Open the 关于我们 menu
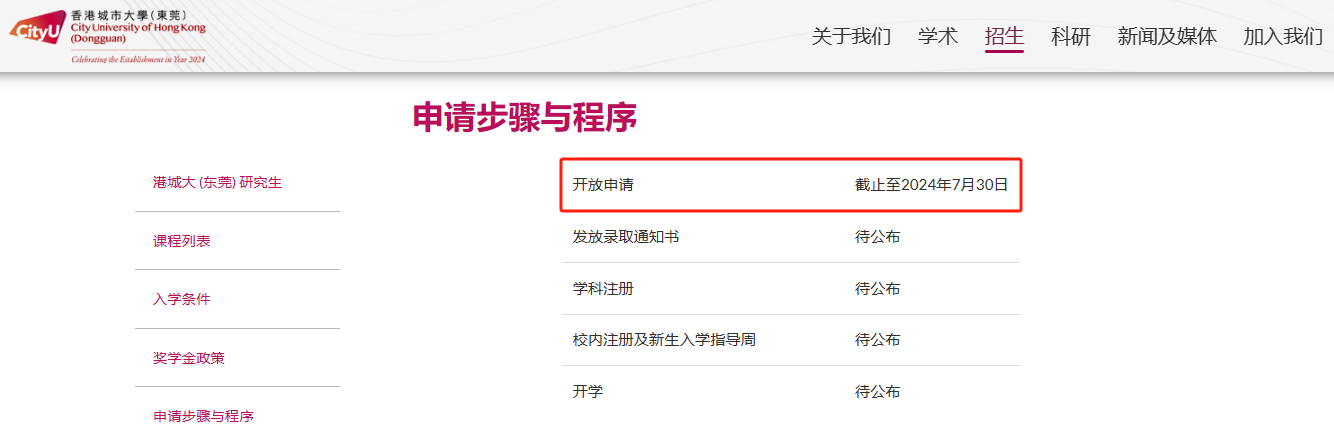 (851, 37)
